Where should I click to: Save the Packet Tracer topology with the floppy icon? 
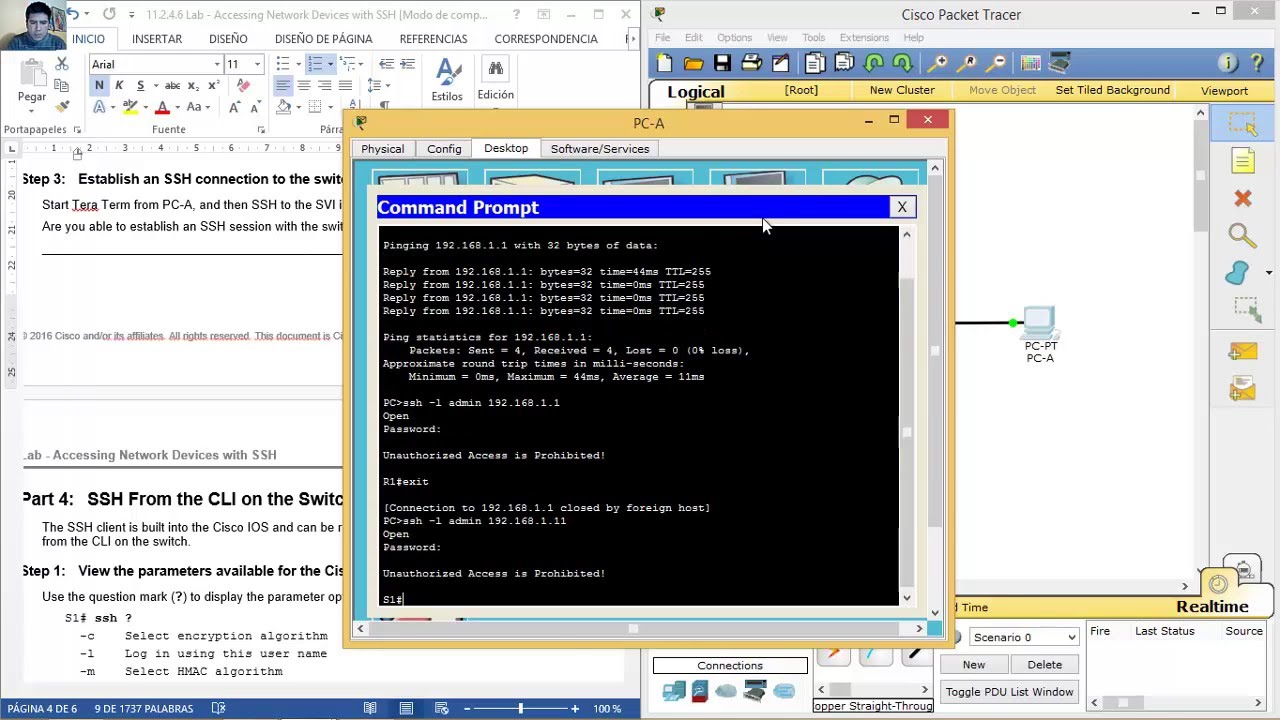[x=722, y=64]
